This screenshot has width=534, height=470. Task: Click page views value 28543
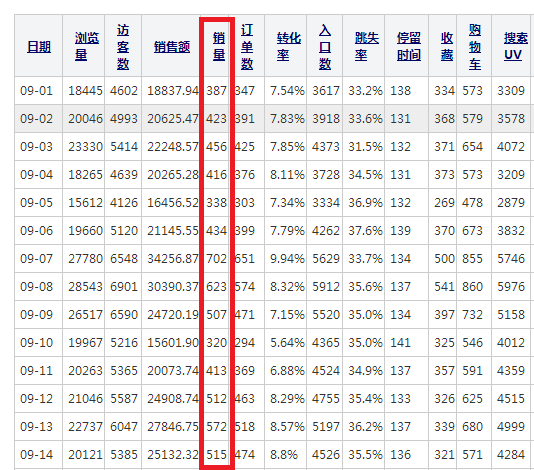coord(85,286)
